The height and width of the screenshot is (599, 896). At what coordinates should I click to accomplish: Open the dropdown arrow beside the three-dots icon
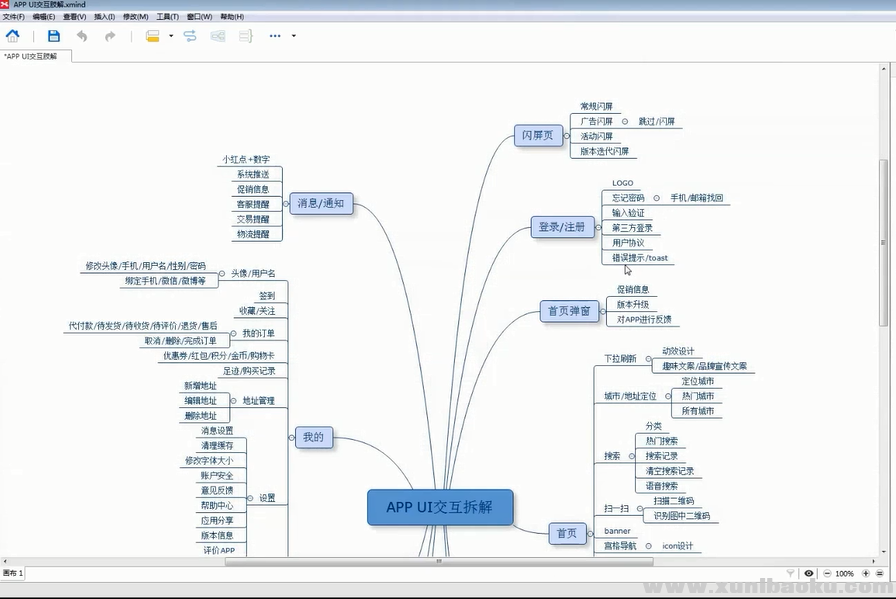click(293, 36)
